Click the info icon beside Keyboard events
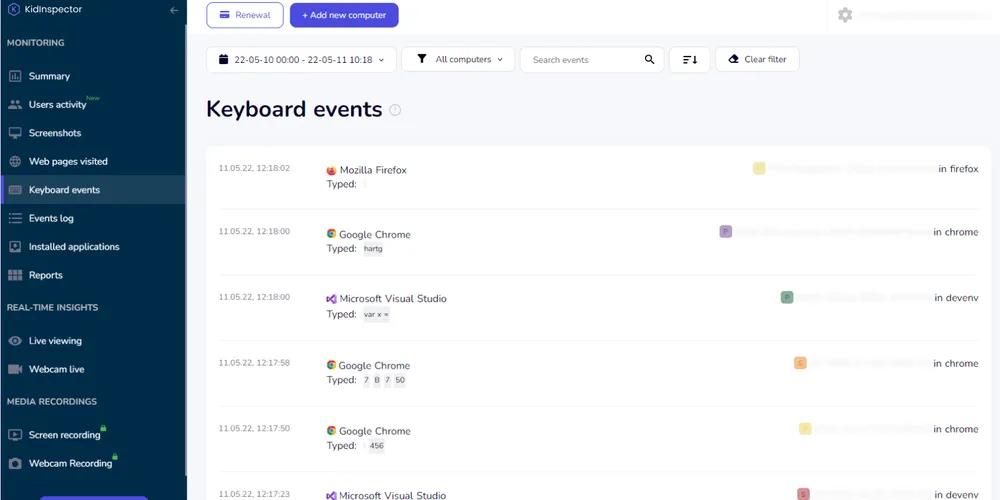 (x=395, y=110)
